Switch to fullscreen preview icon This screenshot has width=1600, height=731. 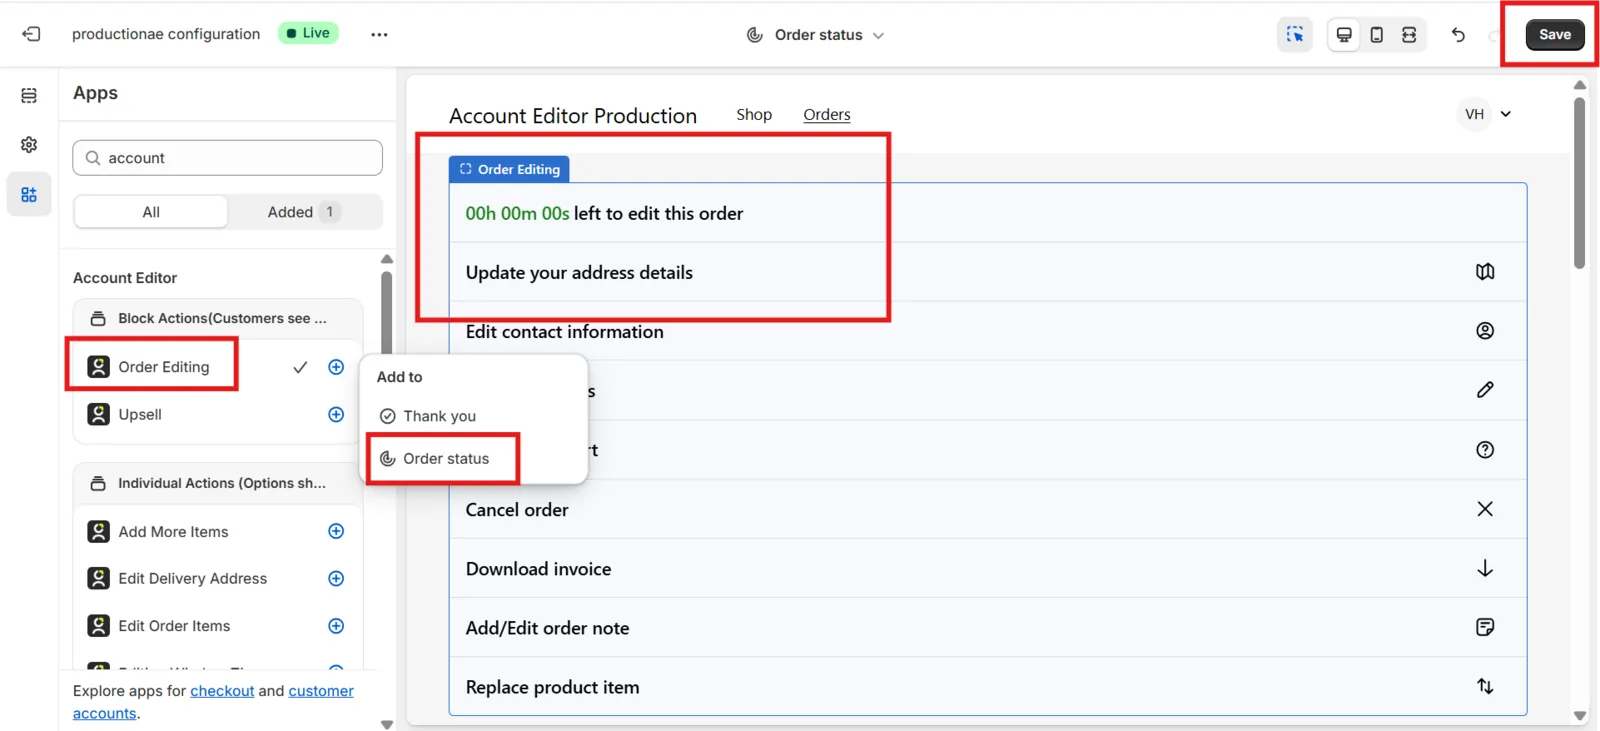point(1409,34)
